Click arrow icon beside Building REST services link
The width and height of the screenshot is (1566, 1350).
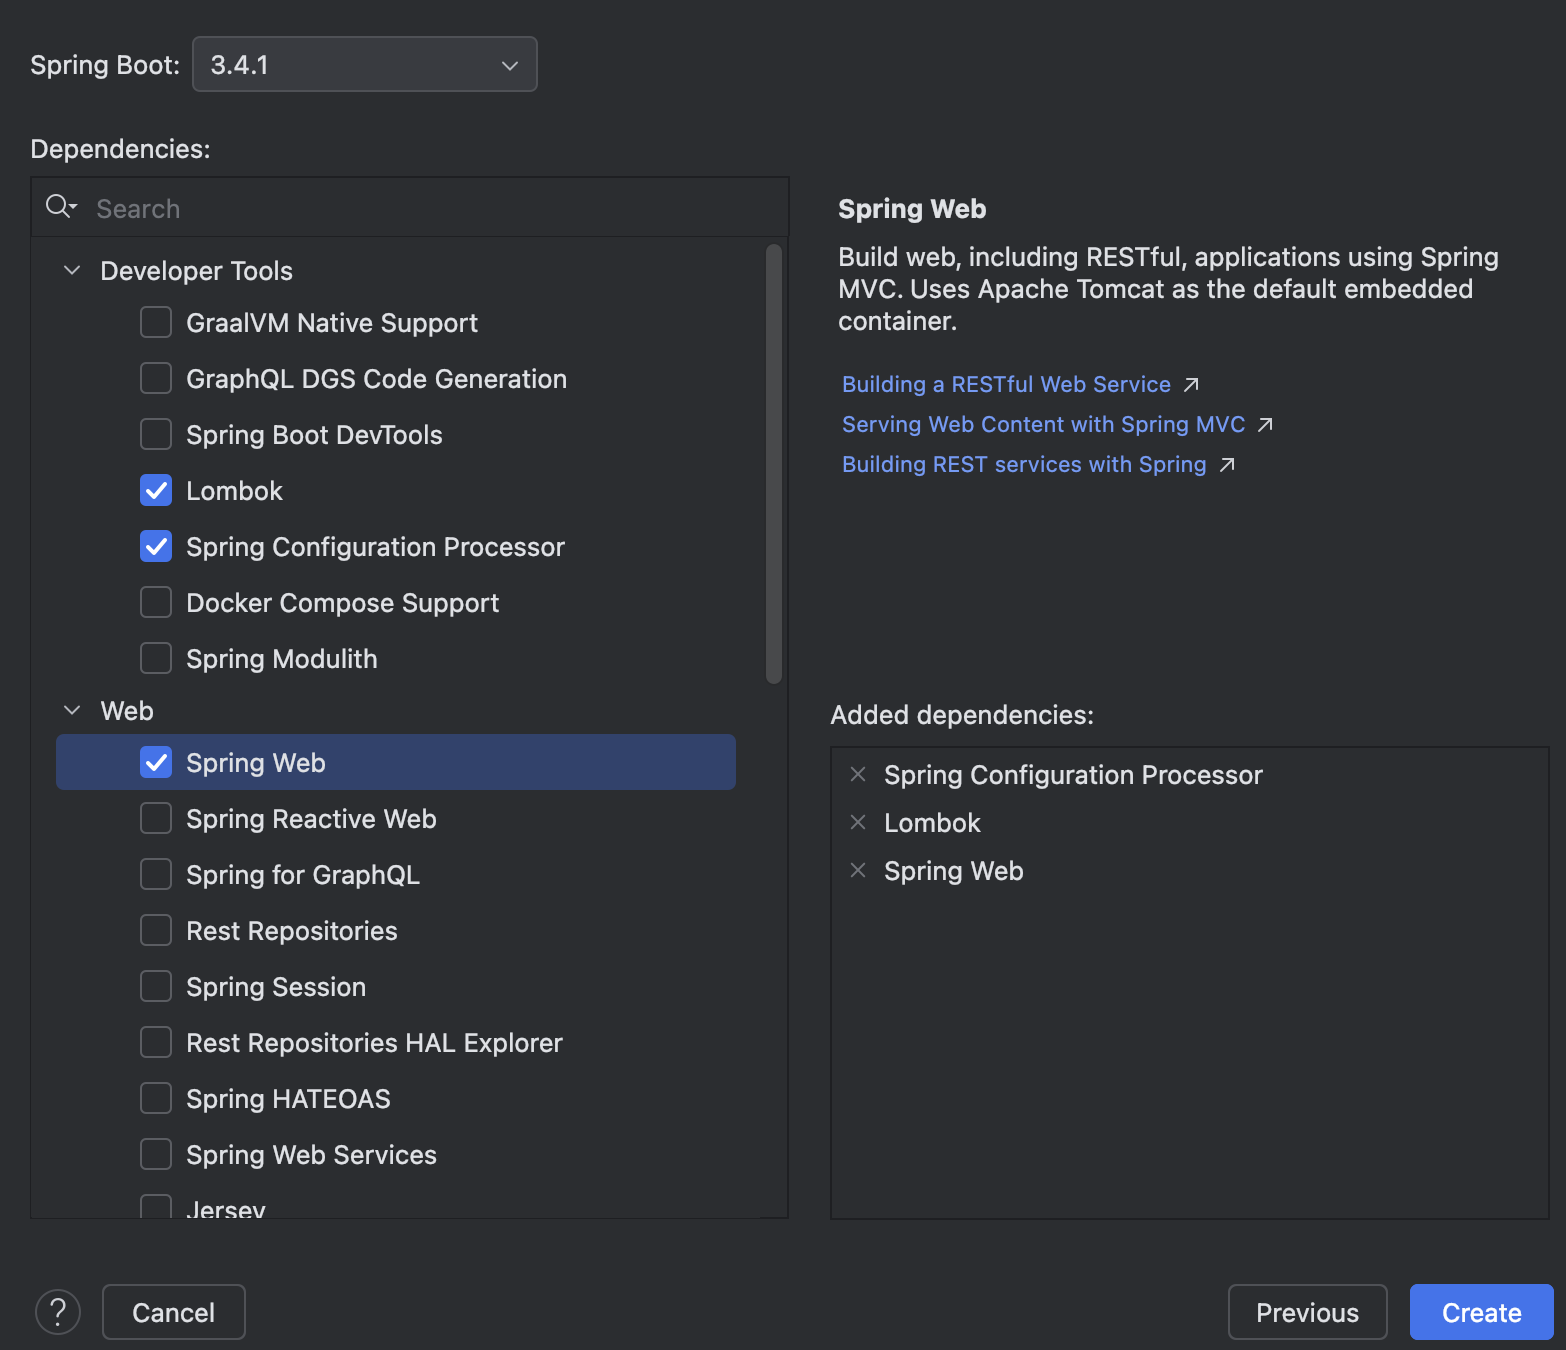pyautogui.click(x=1227, y=465)
